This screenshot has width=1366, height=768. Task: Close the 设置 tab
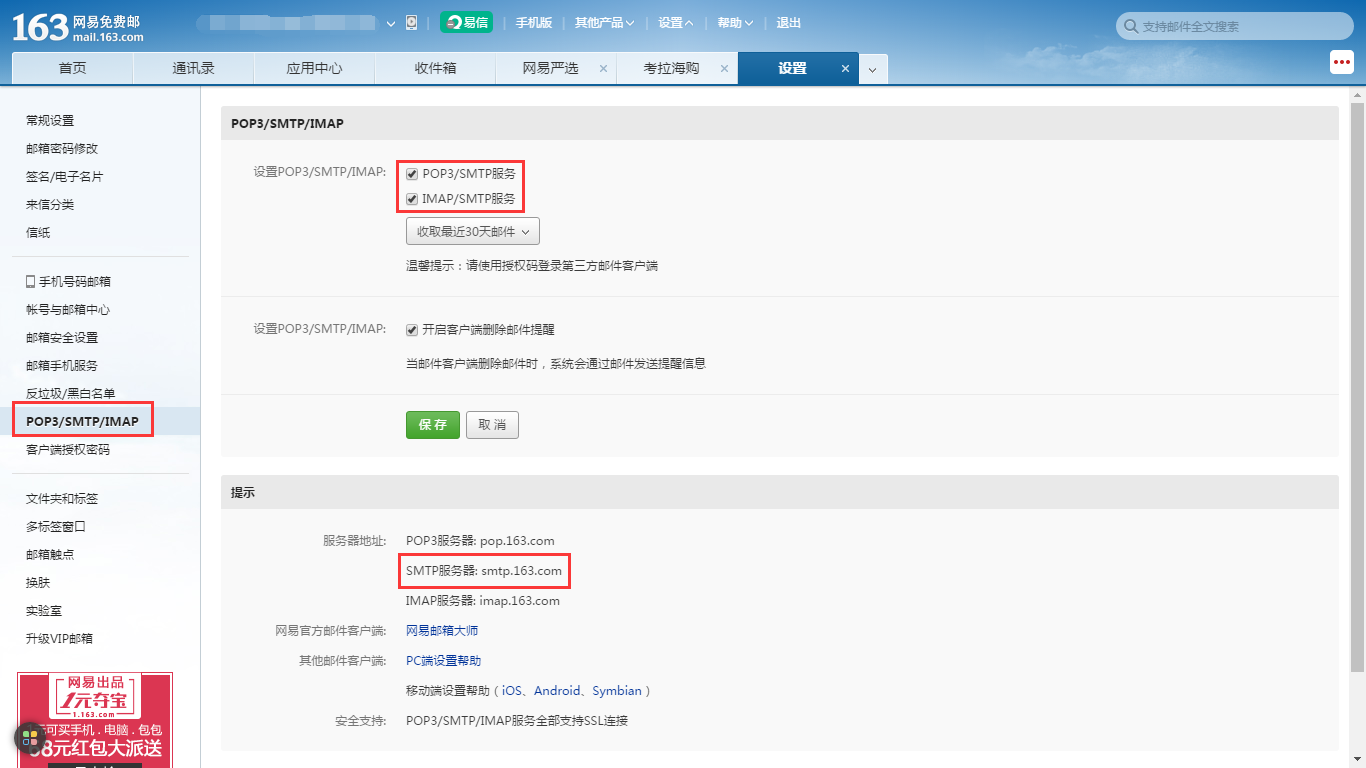[x=845, y=69]
